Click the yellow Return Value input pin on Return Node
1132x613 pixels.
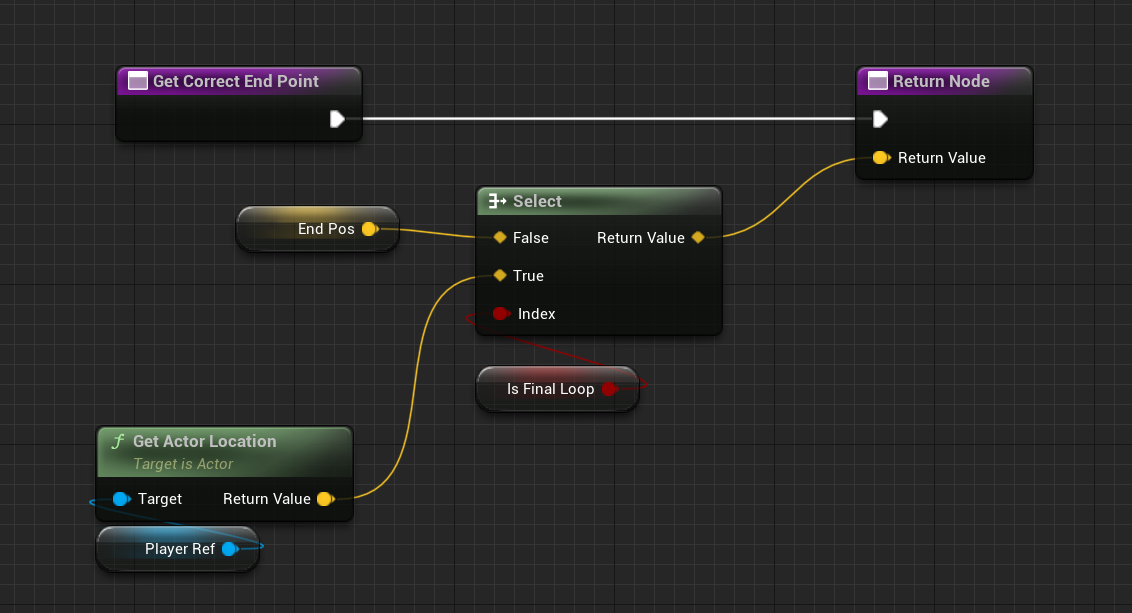click(881, 157)
